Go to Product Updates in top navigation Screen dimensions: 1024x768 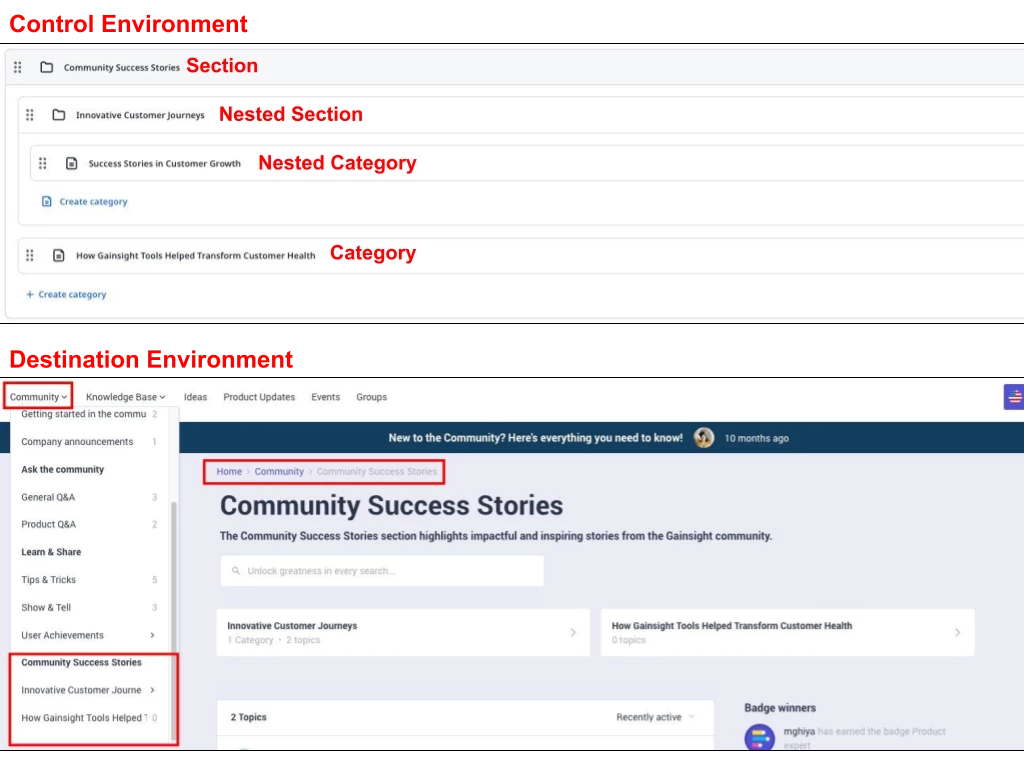259,397
